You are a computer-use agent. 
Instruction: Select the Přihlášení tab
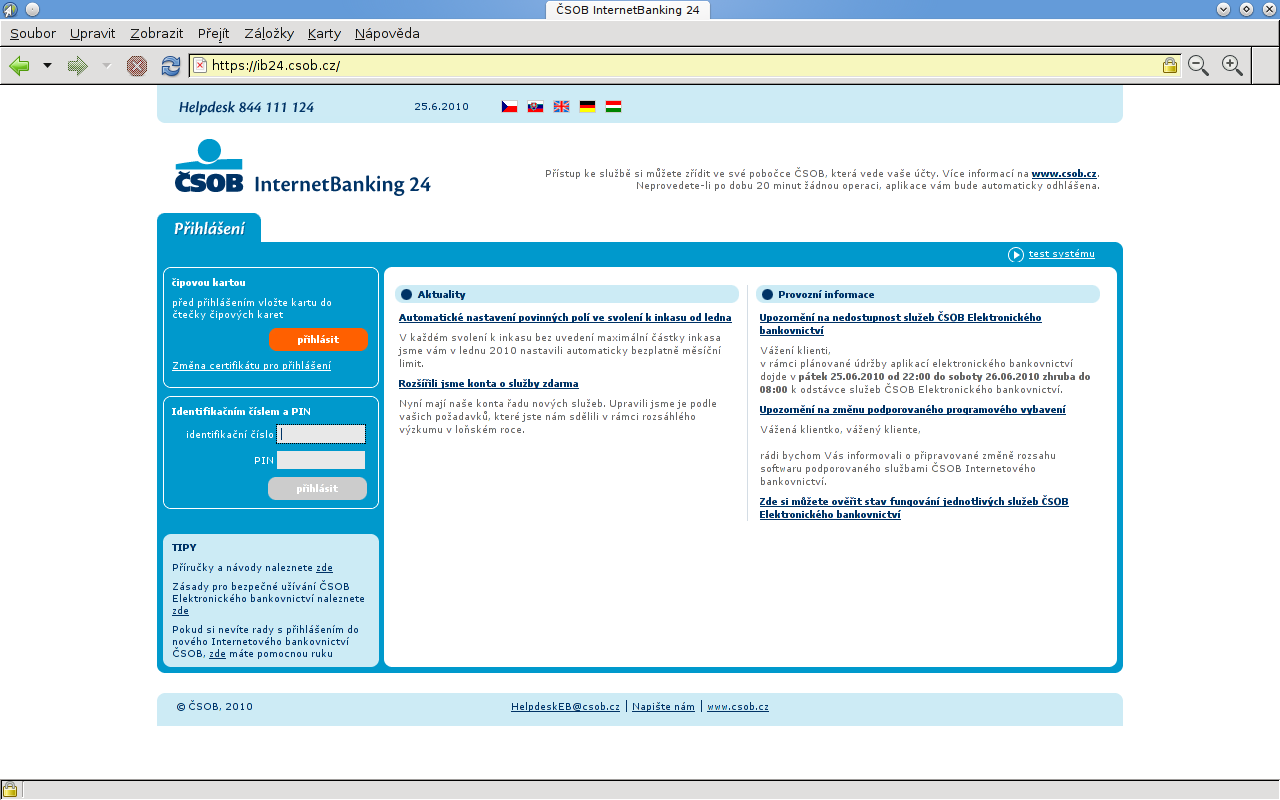point(209,228)
